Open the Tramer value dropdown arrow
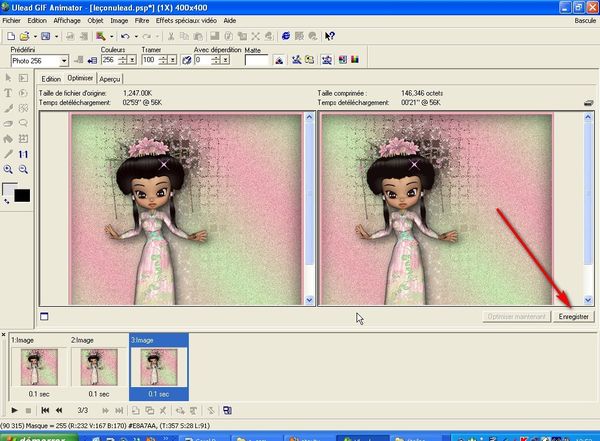This screenshot has width=600, height=441. coord(173,60)
